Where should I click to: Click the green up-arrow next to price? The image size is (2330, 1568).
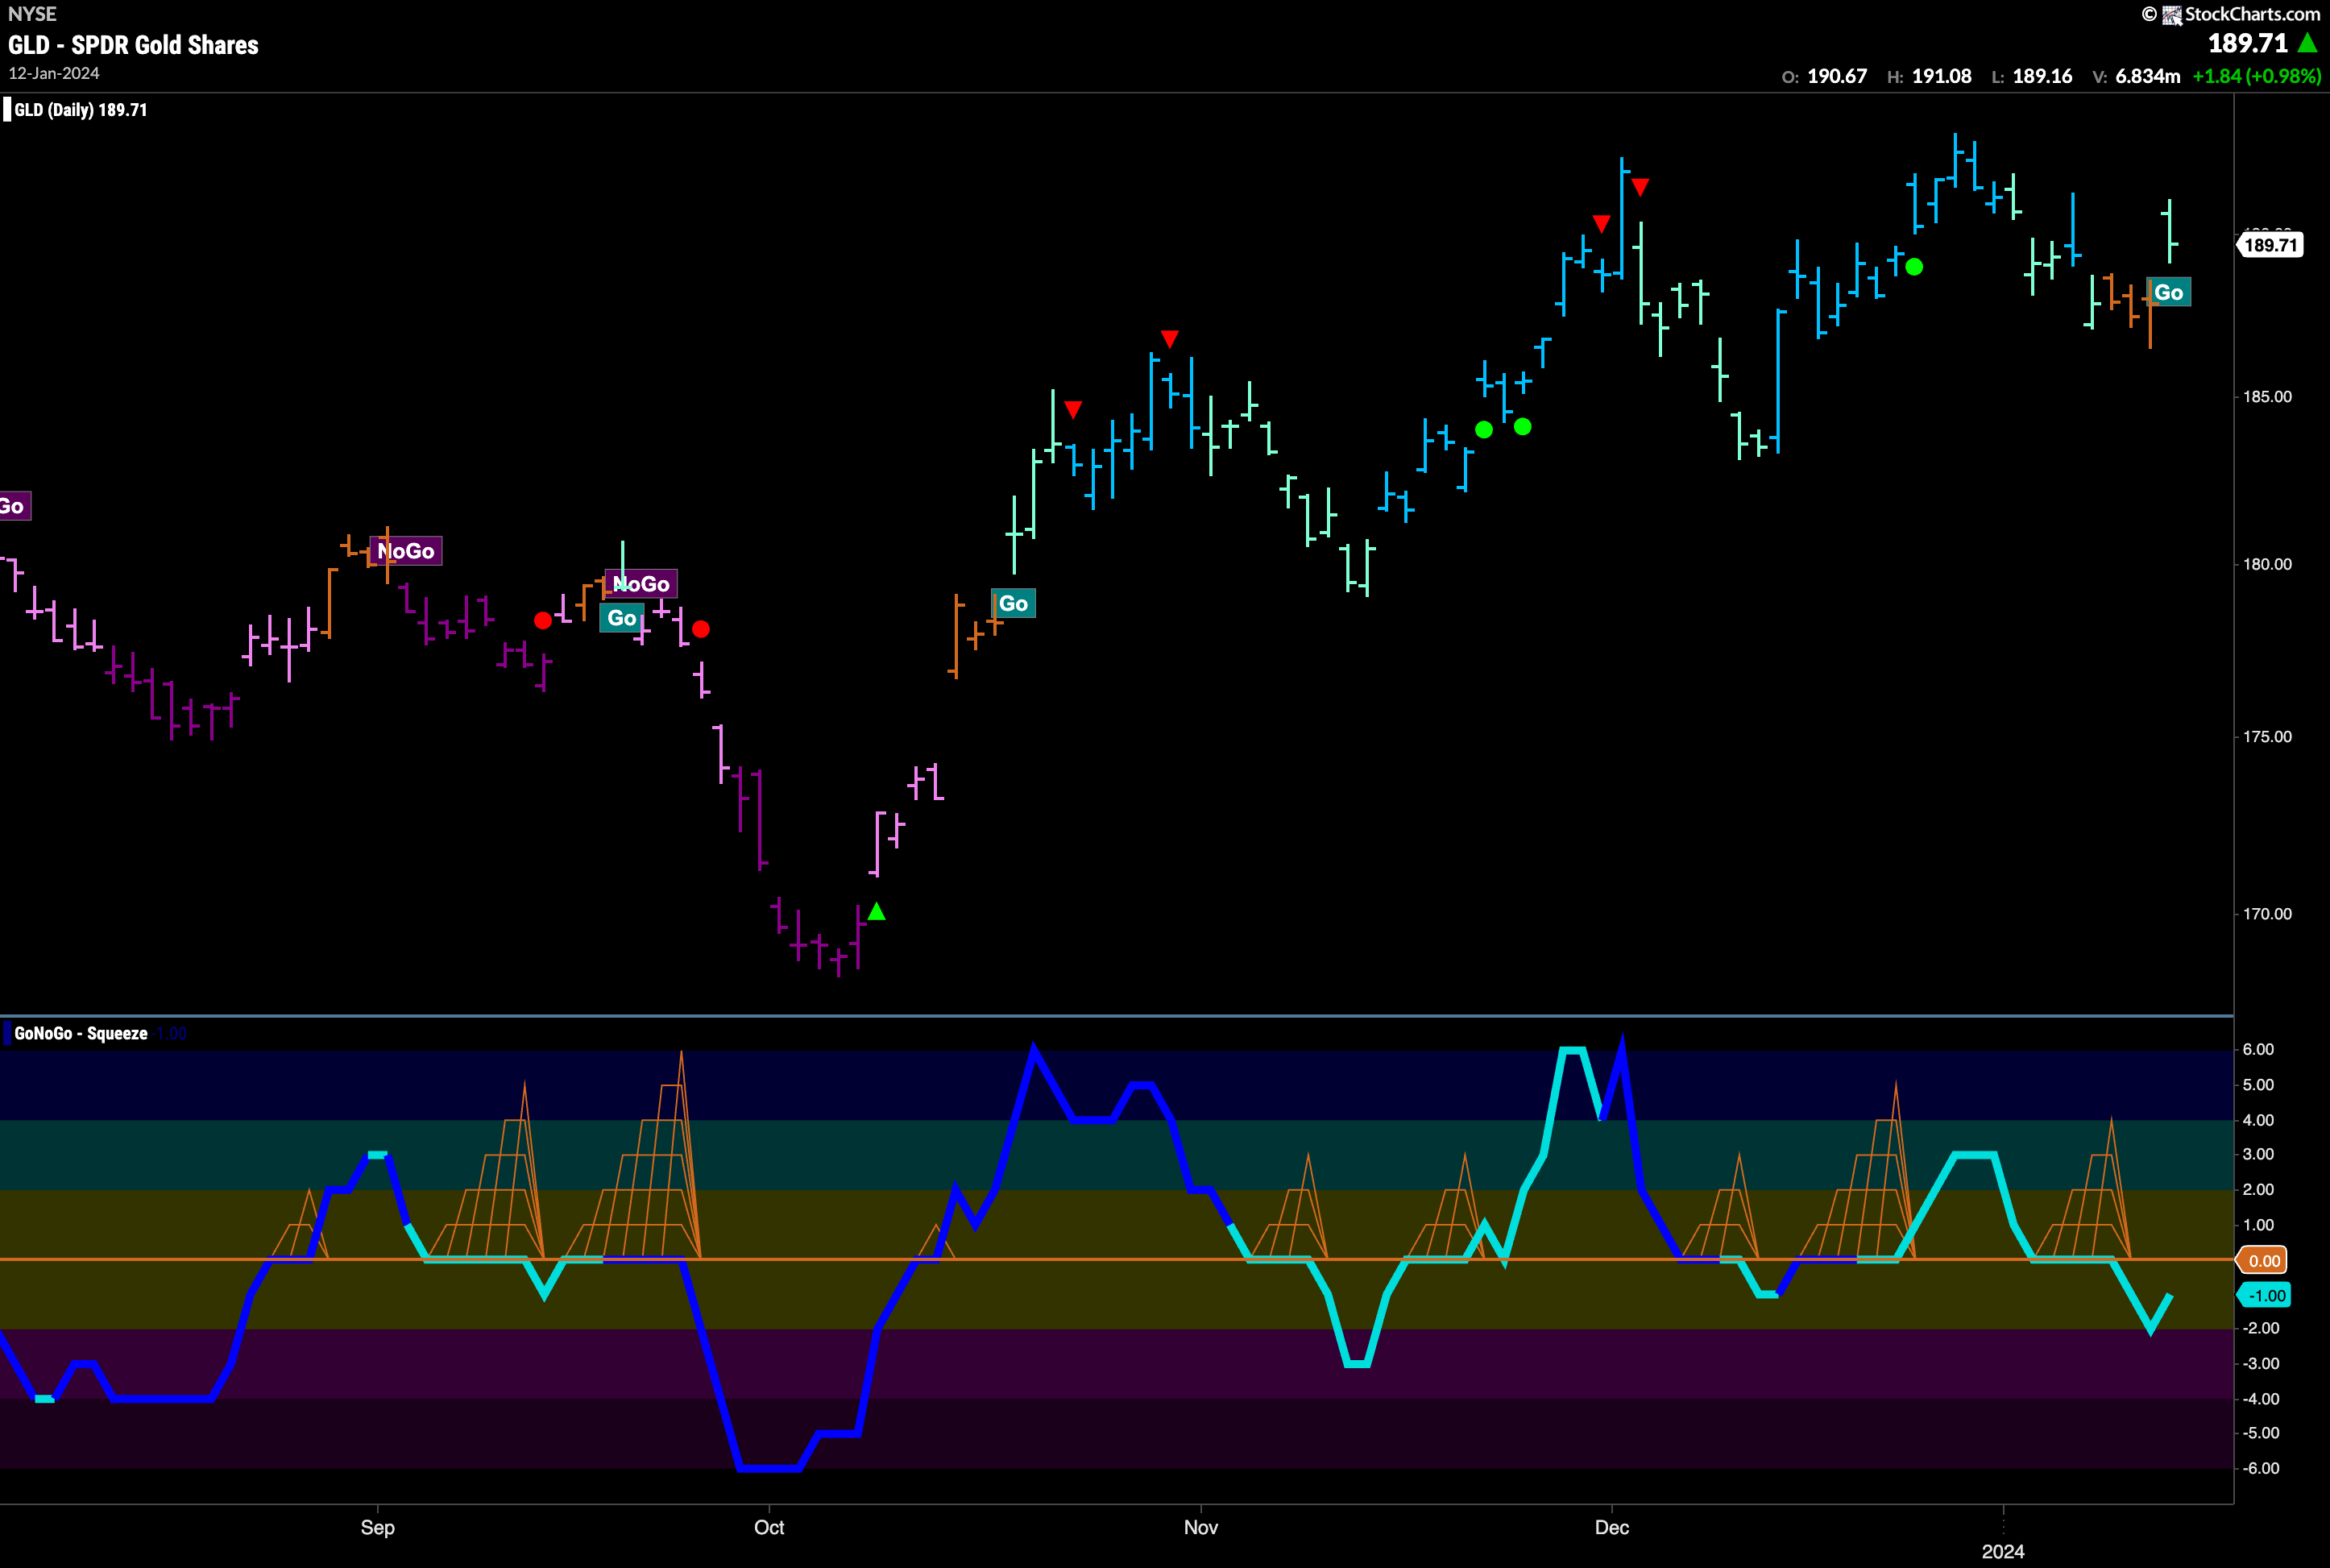[2308, 43]
